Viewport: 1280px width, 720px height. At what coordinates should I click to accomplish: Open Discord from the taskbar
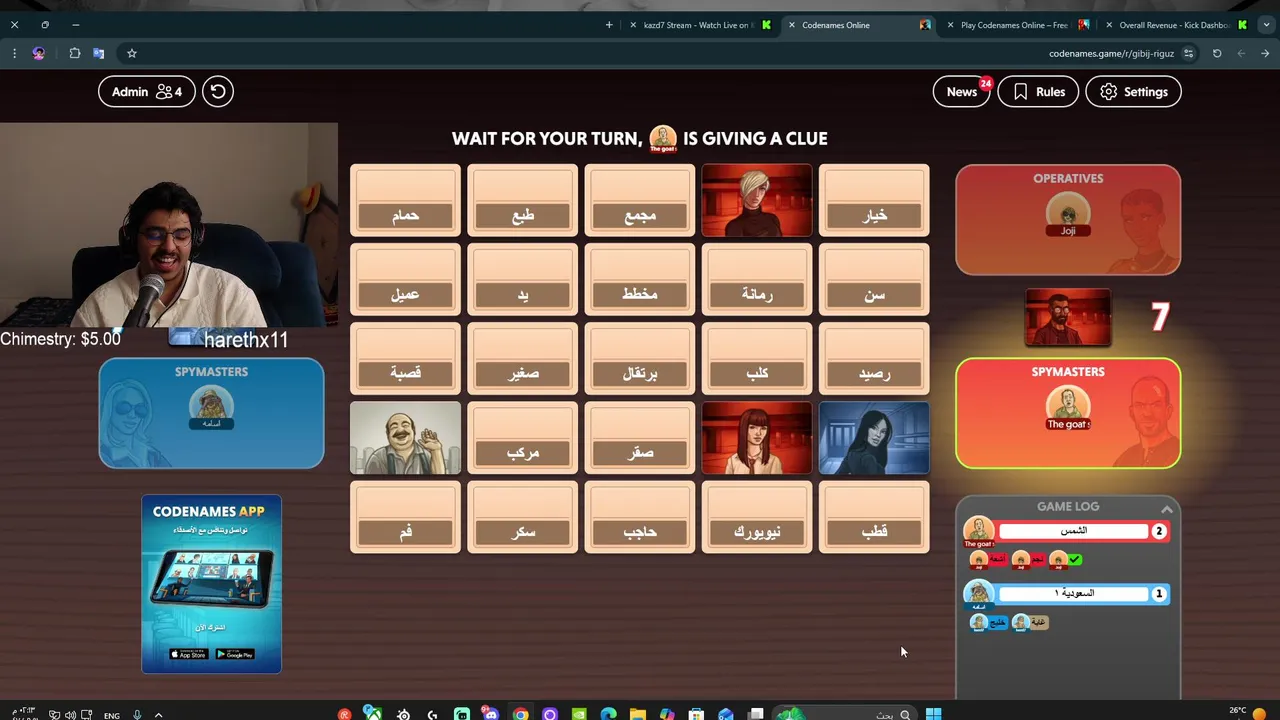pos(491,714)
